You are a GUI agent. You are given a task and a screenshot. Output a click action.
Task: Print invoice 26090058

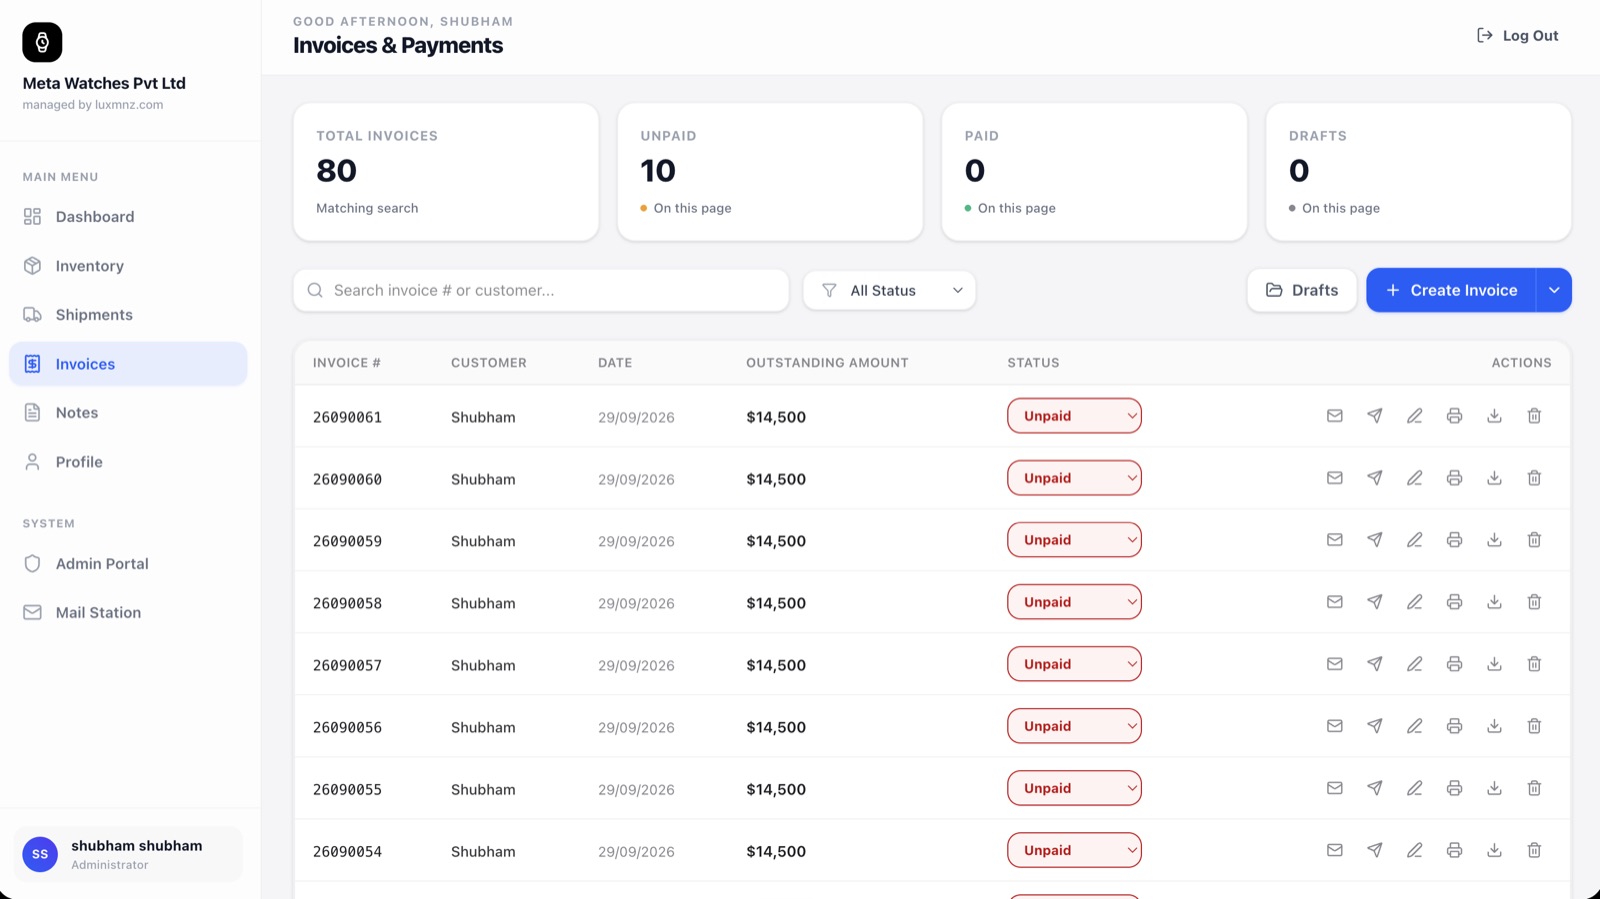(1455, 602)
